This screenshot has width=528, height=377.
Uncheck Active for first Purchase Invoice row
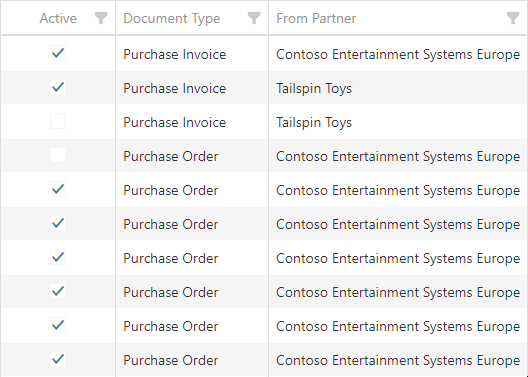[x=58, y=53]
